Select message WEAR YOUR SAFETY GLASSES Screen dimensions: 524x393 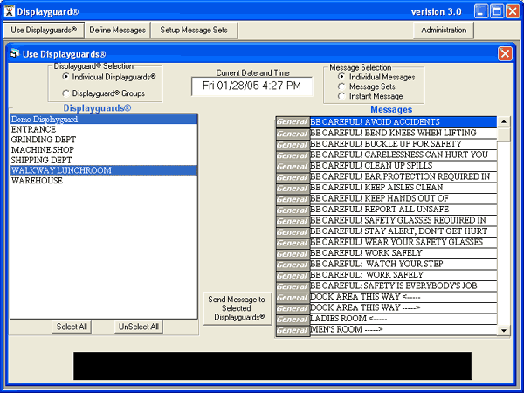(403, 242)
